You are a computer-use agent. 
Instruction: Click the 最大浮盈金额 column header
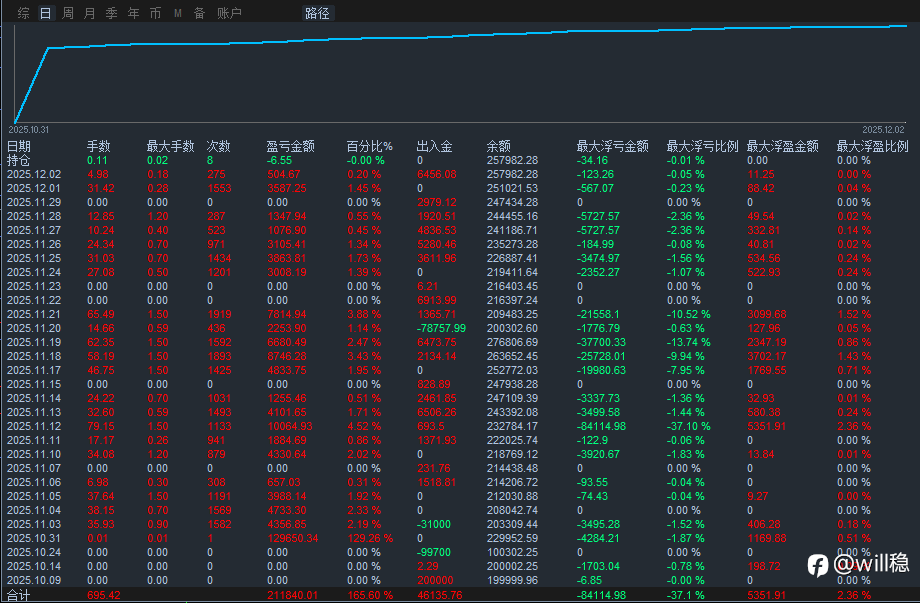tap(782, 146)
